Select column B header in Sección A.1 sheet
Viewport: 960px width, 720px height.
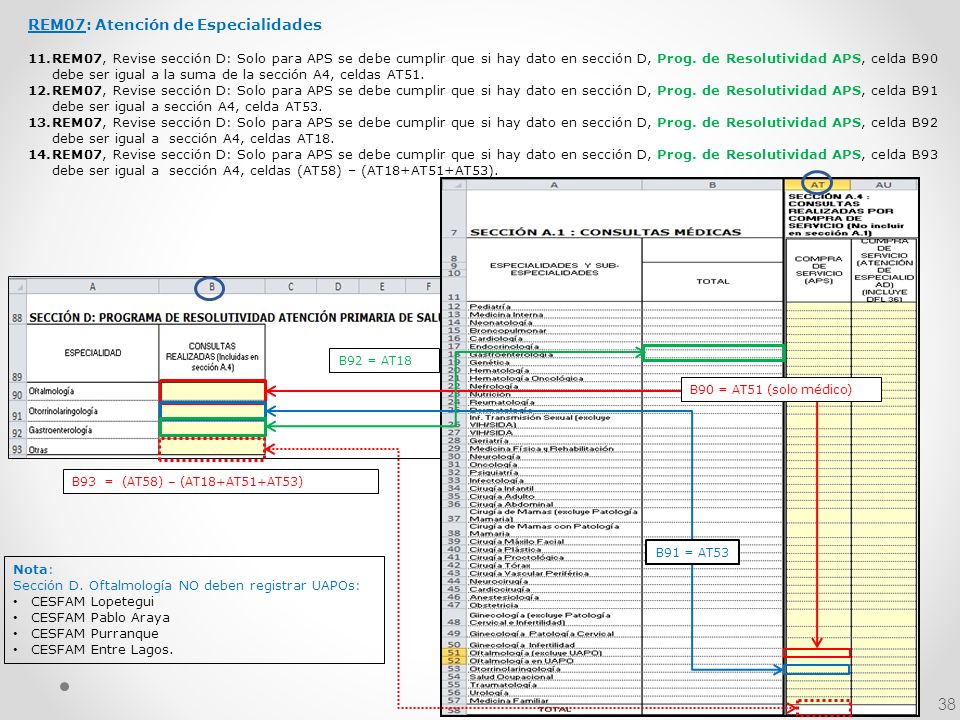point(713,184)
